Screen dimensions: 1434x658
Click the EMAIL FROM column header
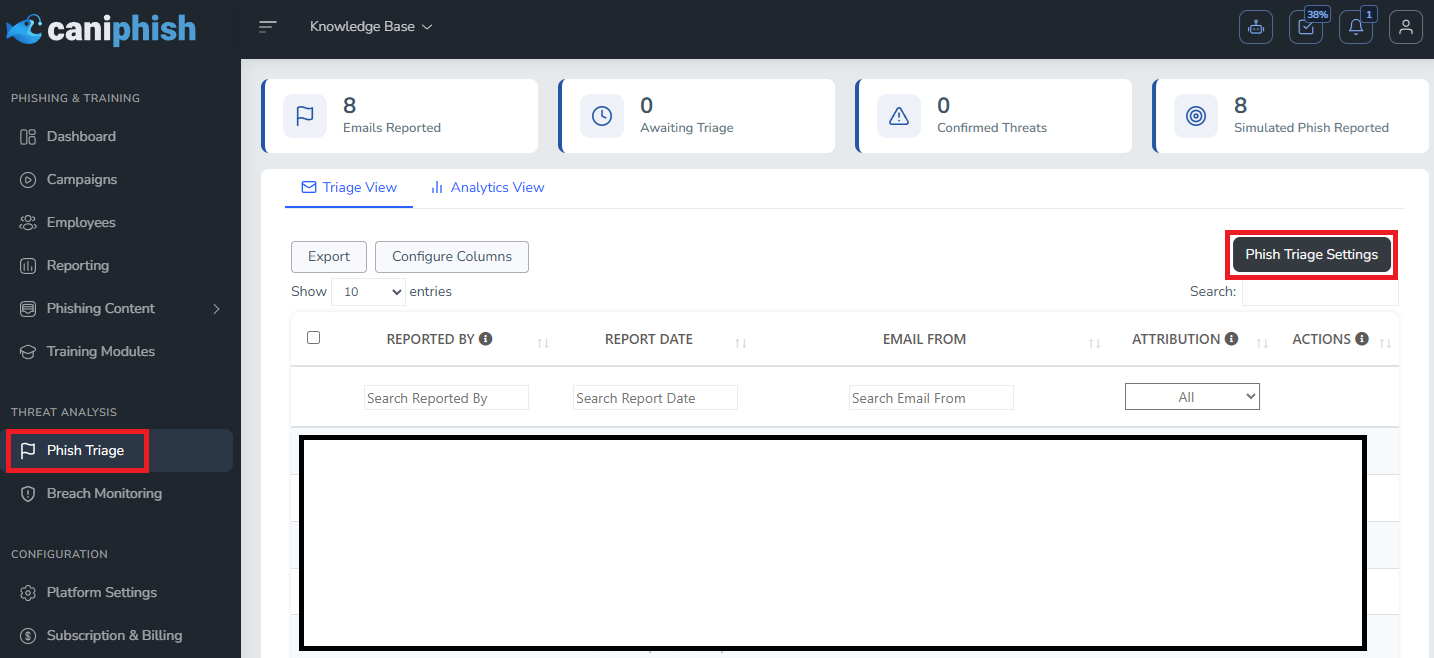(x=924, y=339)
